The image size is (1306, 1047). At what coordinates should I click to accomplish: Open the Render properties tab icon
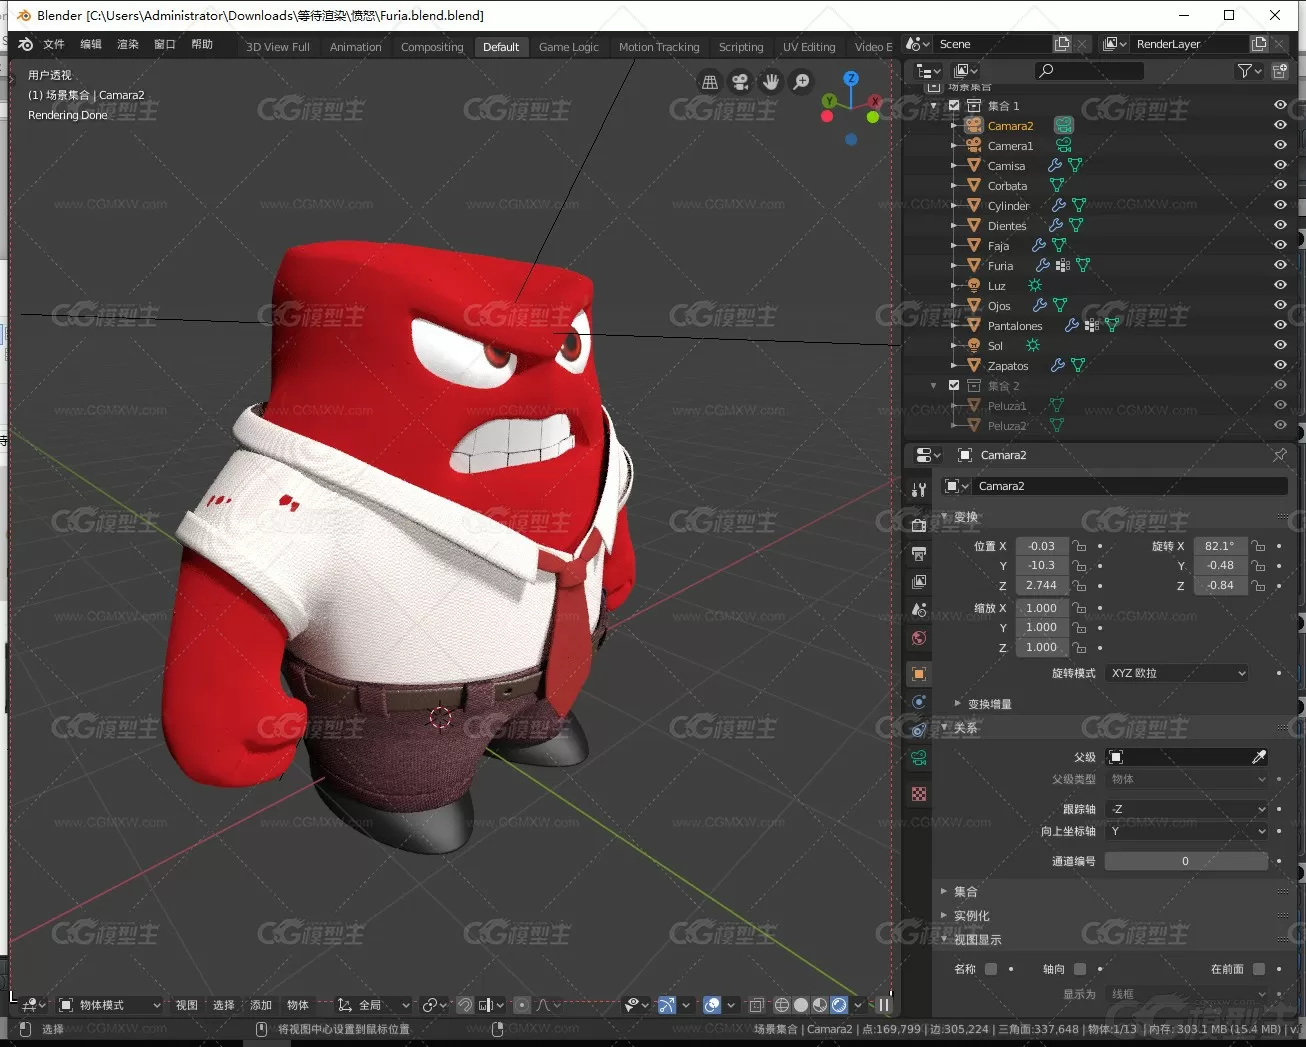click(x=919, y=524)
